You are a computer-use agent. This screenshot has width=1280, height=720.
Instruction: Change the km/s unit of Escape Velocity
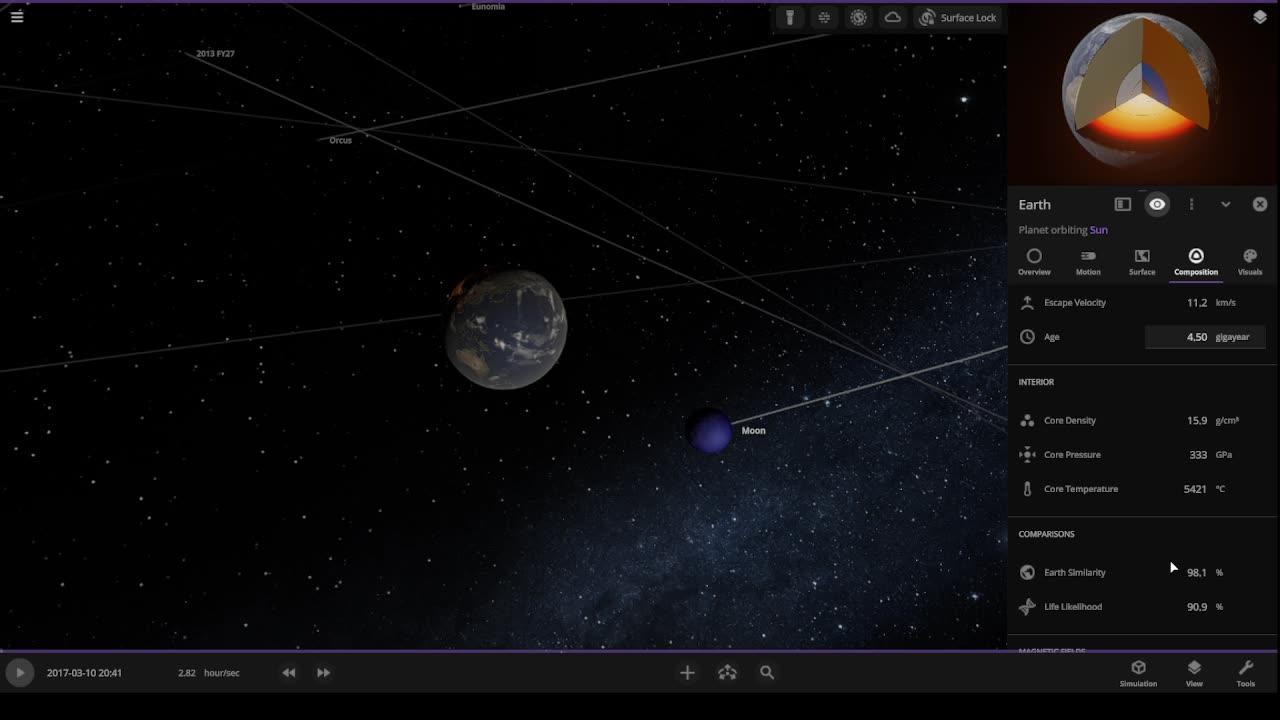(1225, 303)
